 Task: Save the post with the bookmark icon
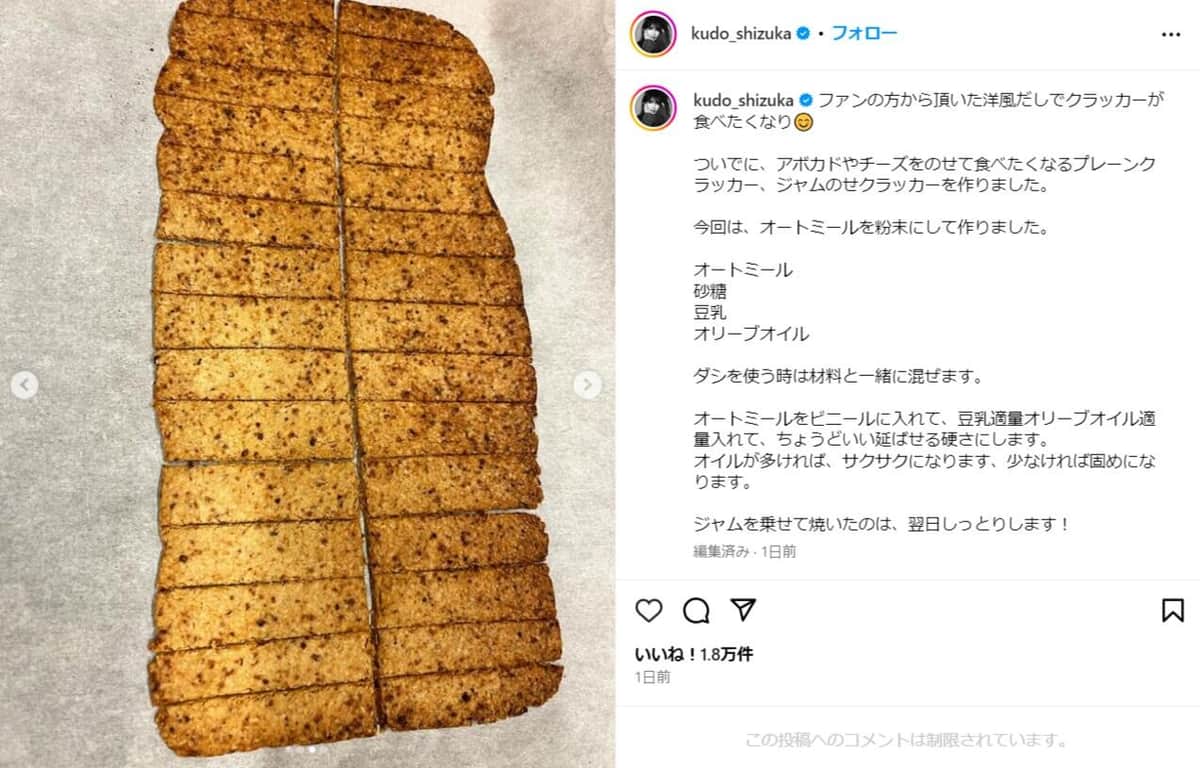[1173, 610]
